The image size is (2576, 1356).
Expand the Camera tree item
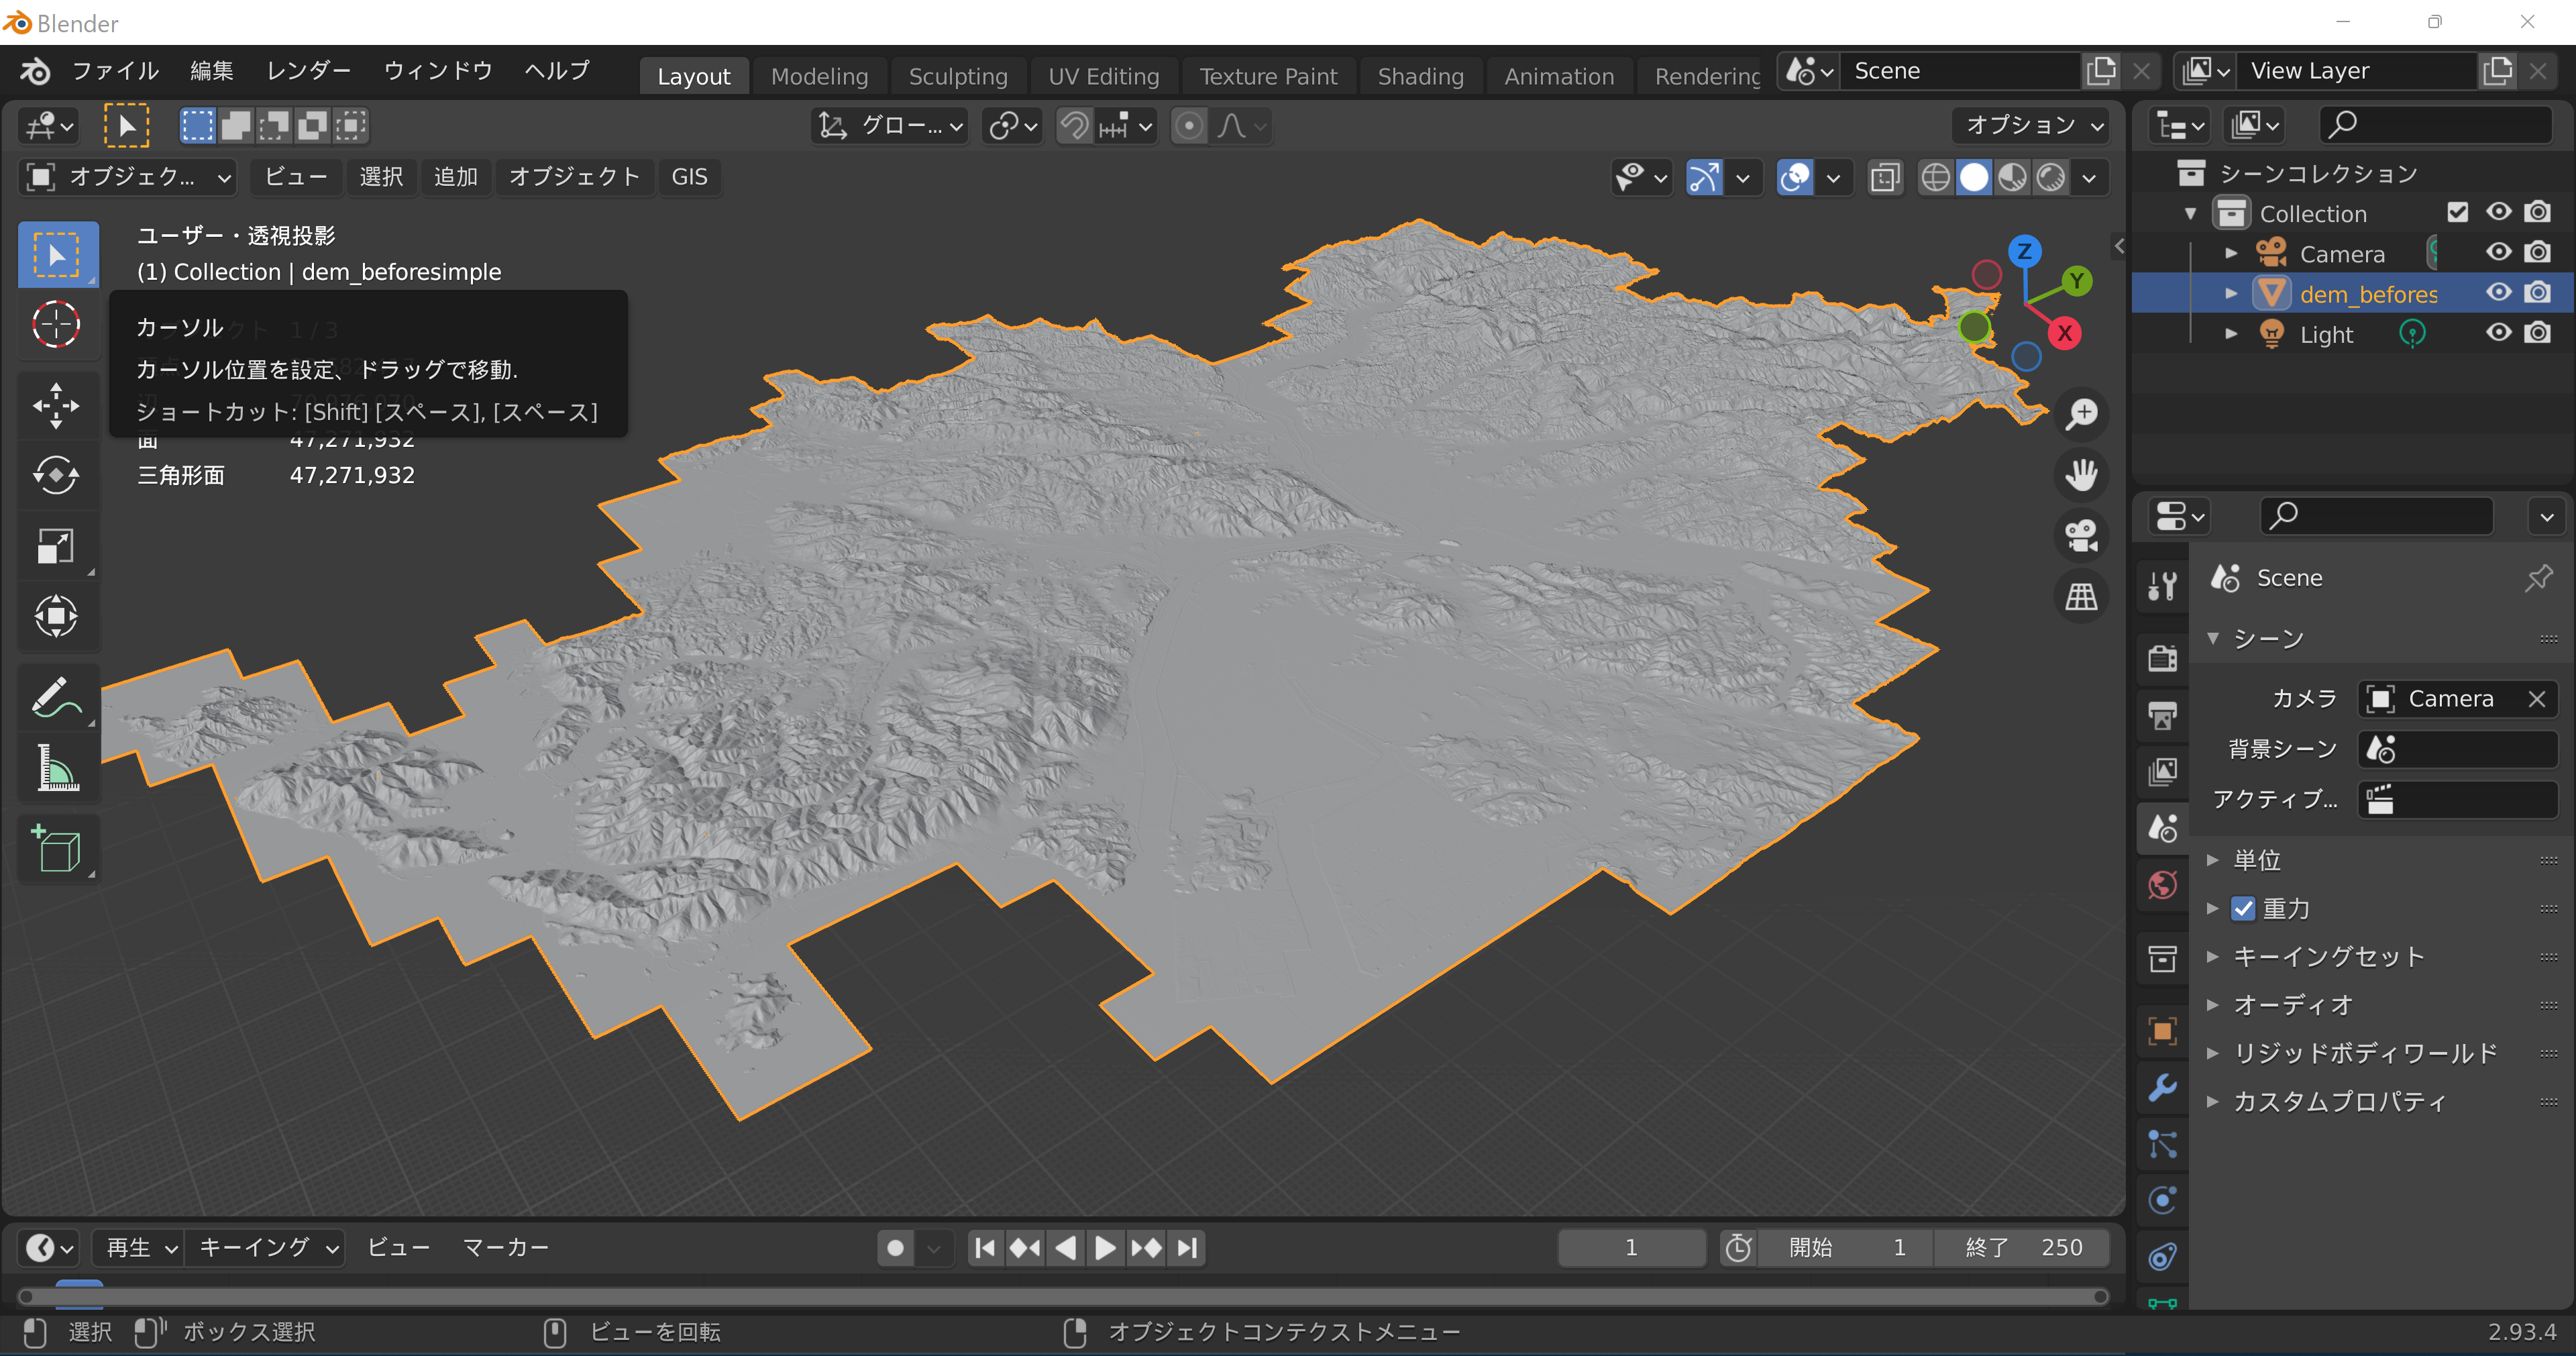(x=2231, y=253)
